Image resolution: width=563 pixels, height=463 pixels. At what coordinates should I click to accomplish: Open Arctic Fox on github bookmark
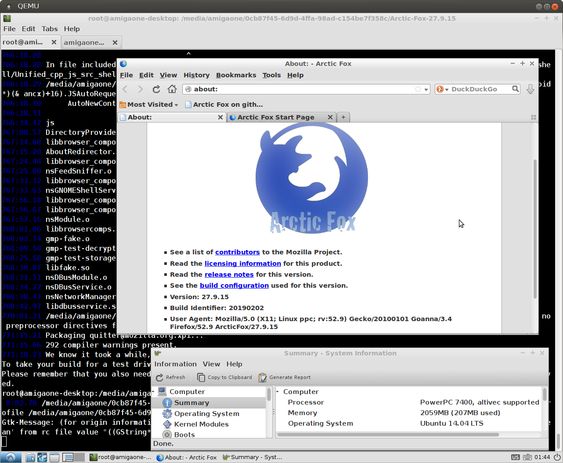coord(224,105)
